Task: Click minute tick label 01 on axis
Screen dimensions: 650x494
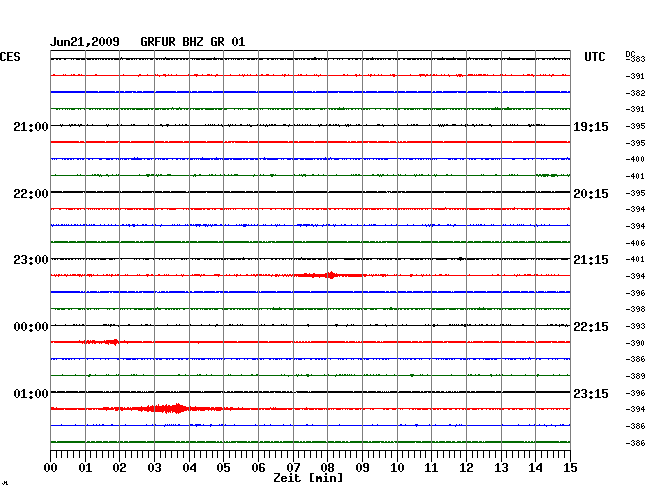Action: [x=85, y=467]
